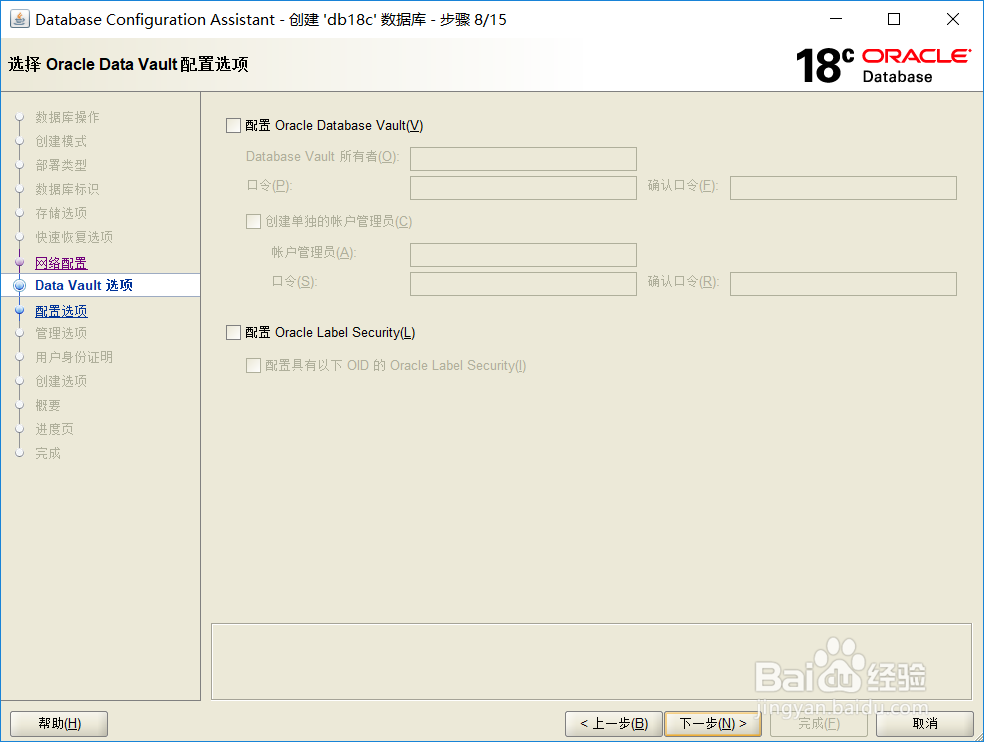Viewport: 984px width, 742px height.
Task: Click the step node icon beside 网络配置
Action: [x=19, y=261]
